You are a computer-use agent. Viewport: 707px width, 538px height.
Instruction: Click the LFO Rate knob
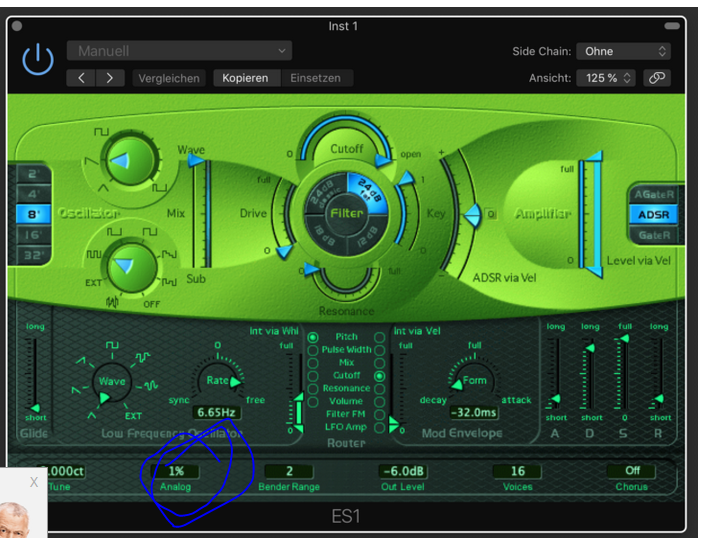pos(218,381)
